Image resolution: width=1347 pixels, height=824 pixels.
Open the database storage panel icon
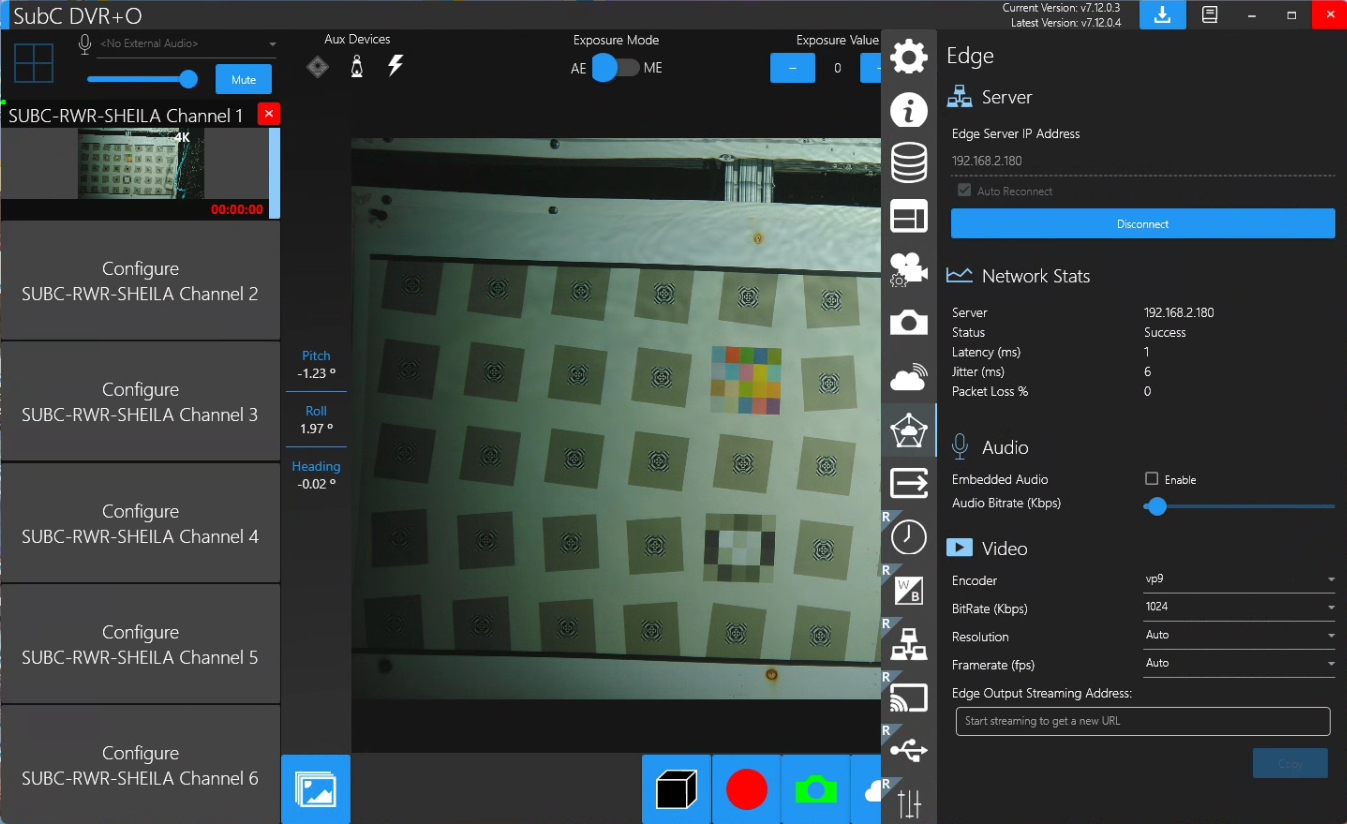908,163
